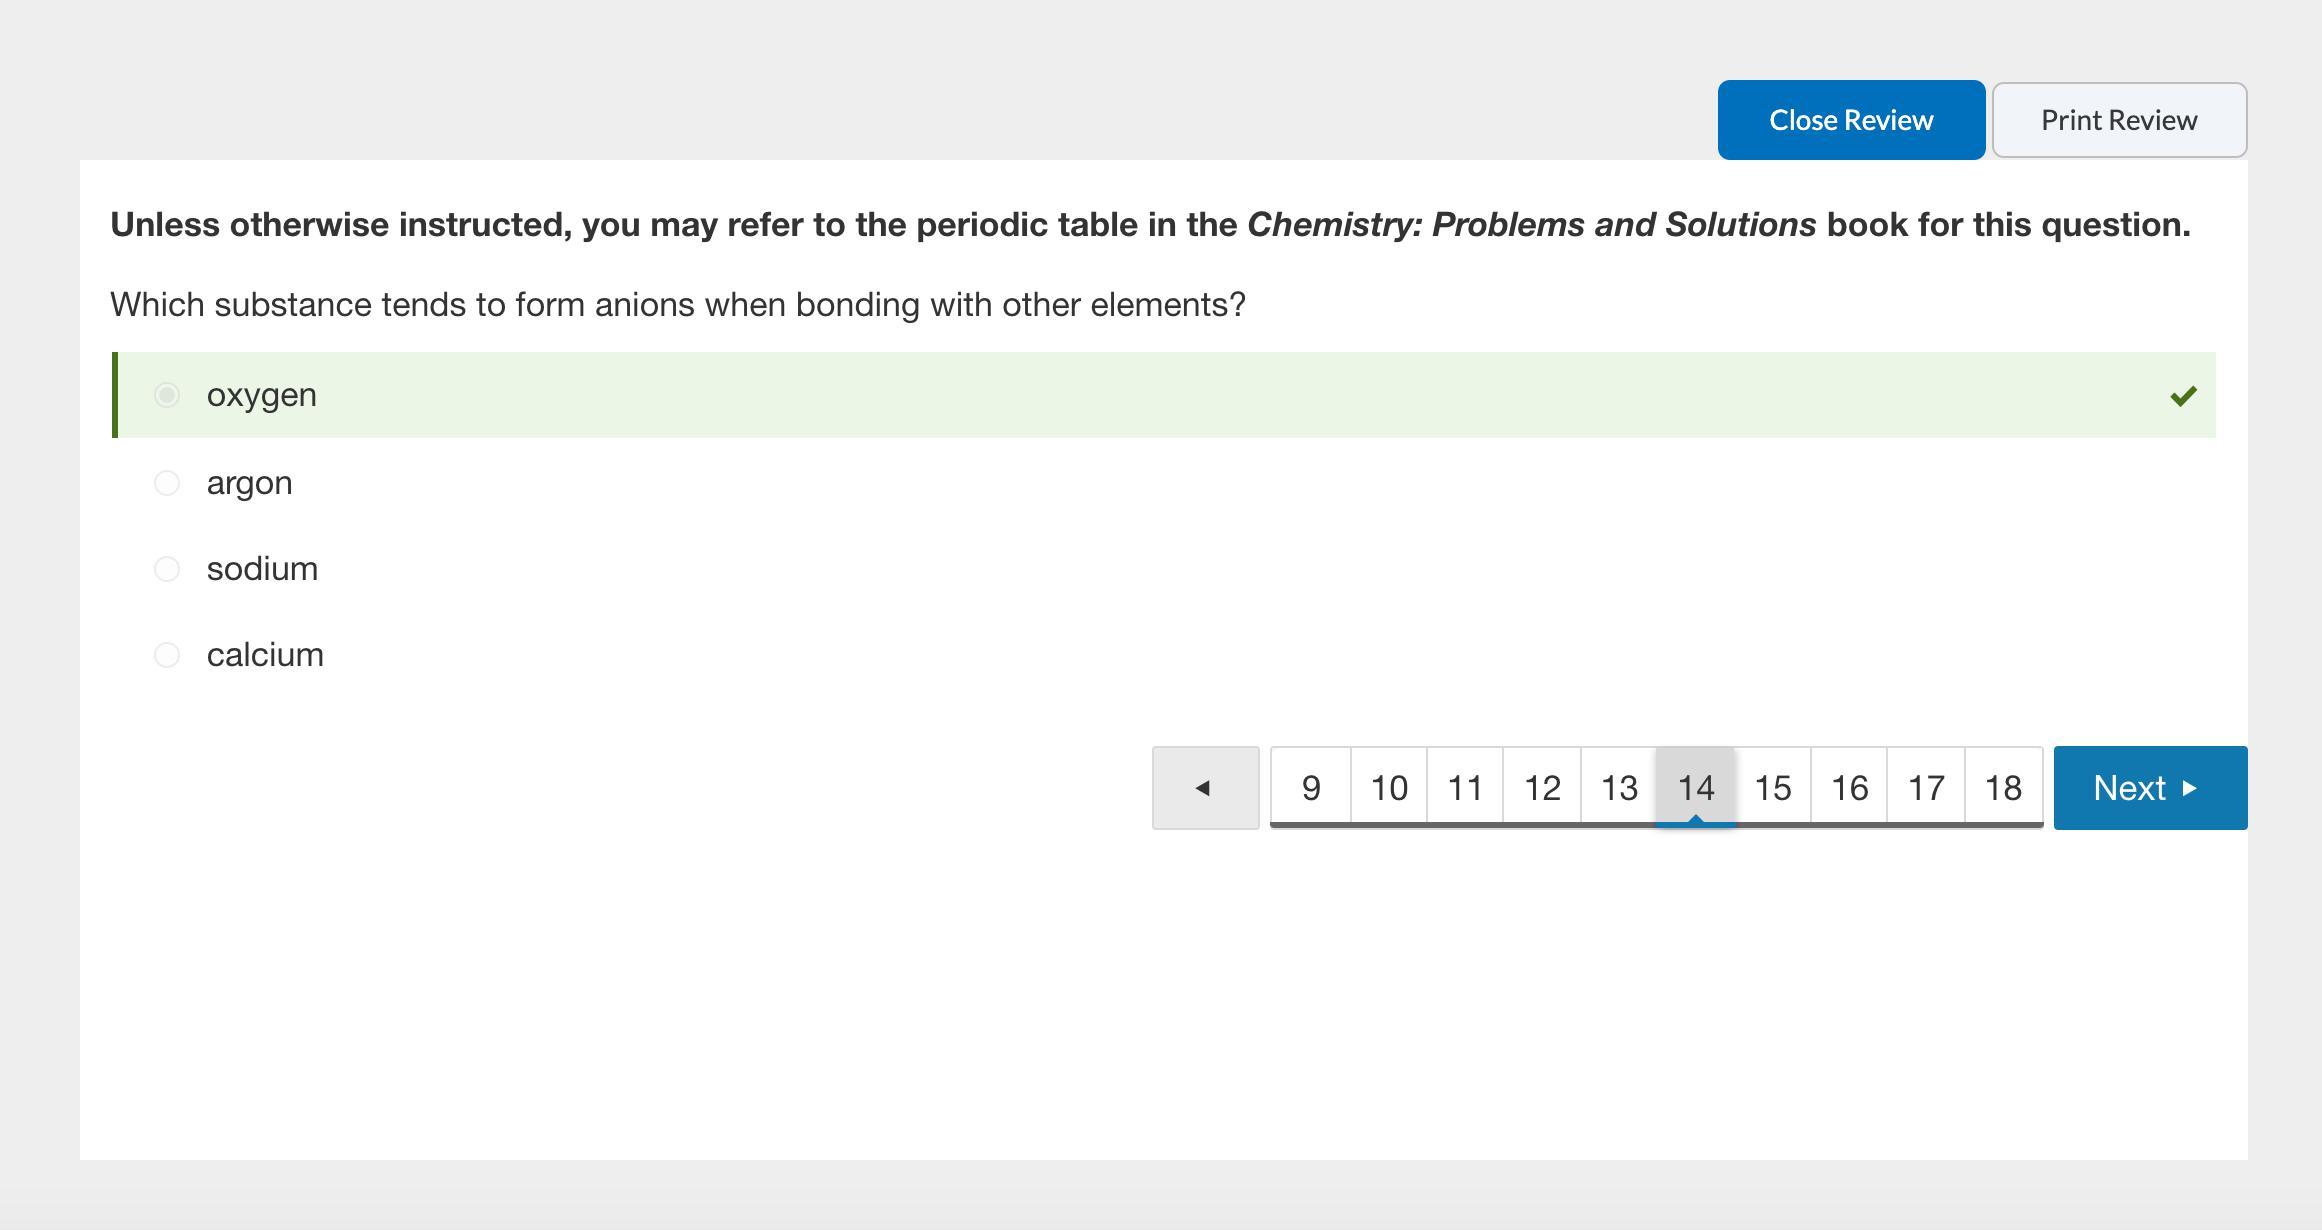This screenshot has width=2322, height=1230.
Task: Click the previous page arrow button
Action: (x=1205, y=788)
